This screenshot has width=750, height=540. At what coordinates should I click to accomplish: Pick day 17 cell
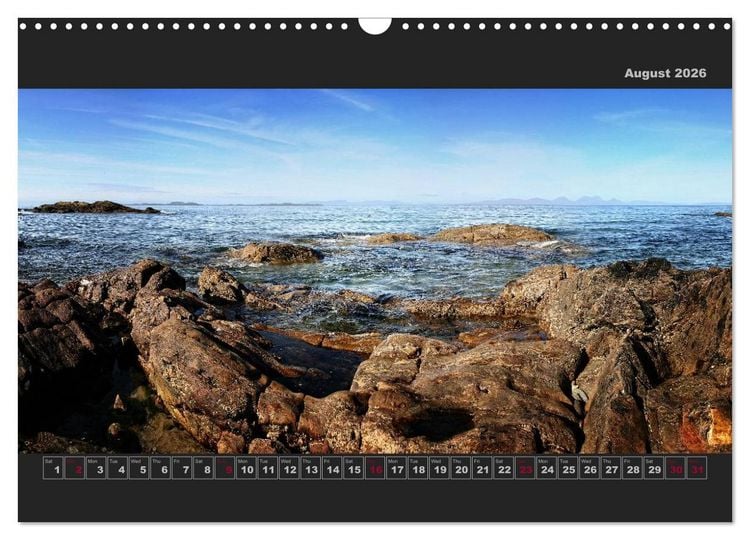click(x=397, y=468)
